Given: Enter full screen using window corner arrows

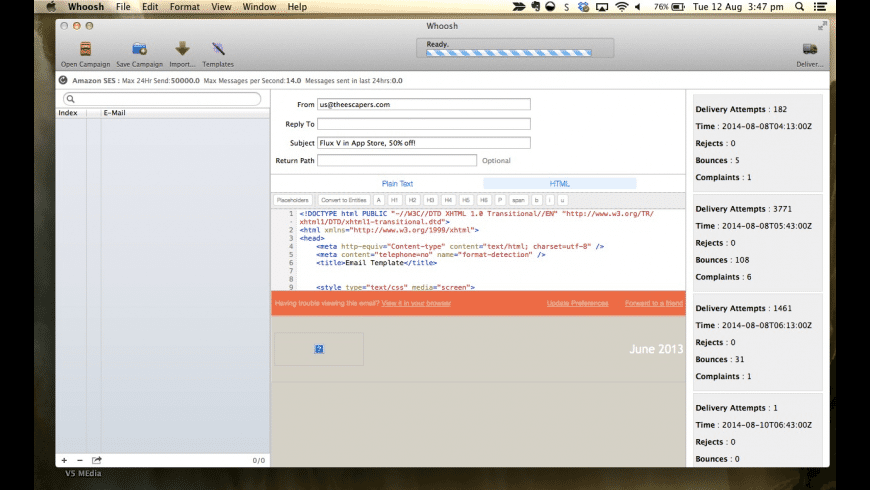Looking at the screenshot, I should tap(822, 26).
